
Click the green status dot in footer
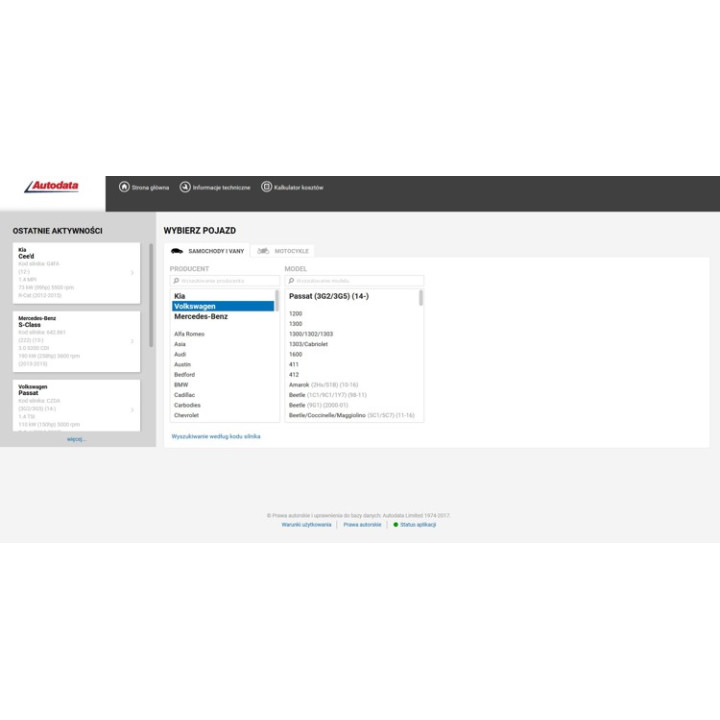coord(395,524)
